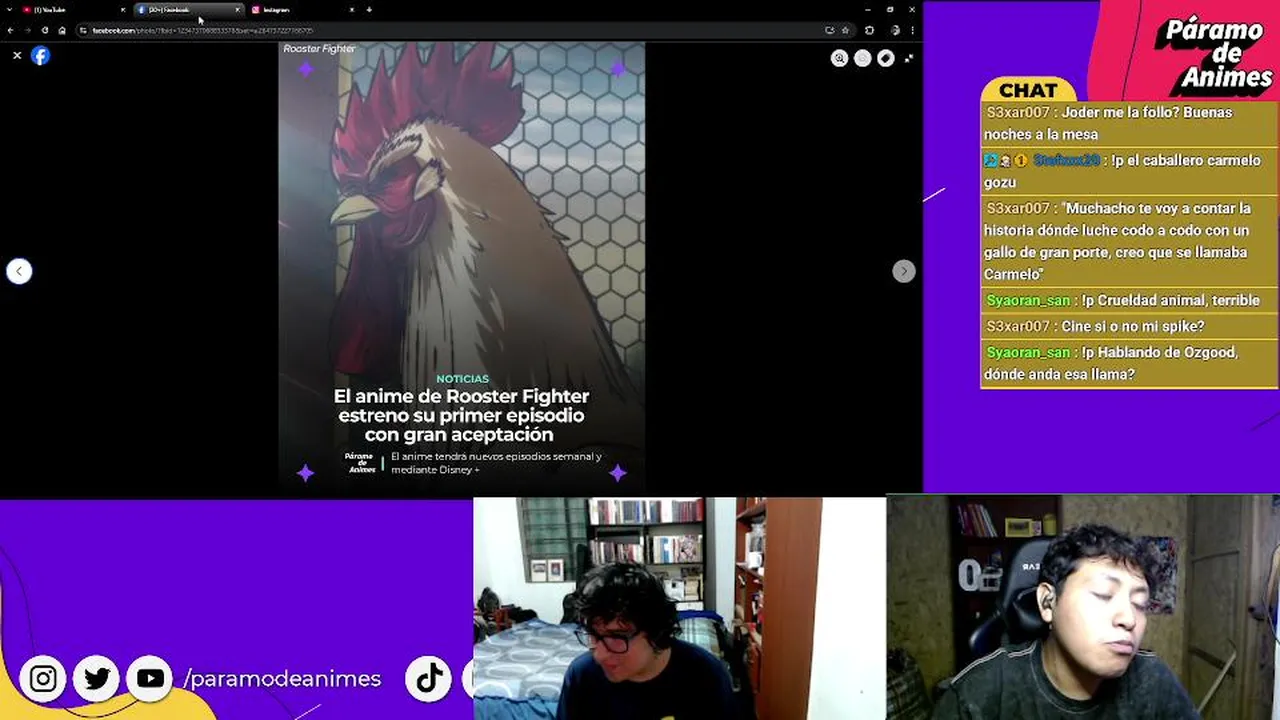Click the CHAT header label

pyautogui.click(x=1028, y=91)
